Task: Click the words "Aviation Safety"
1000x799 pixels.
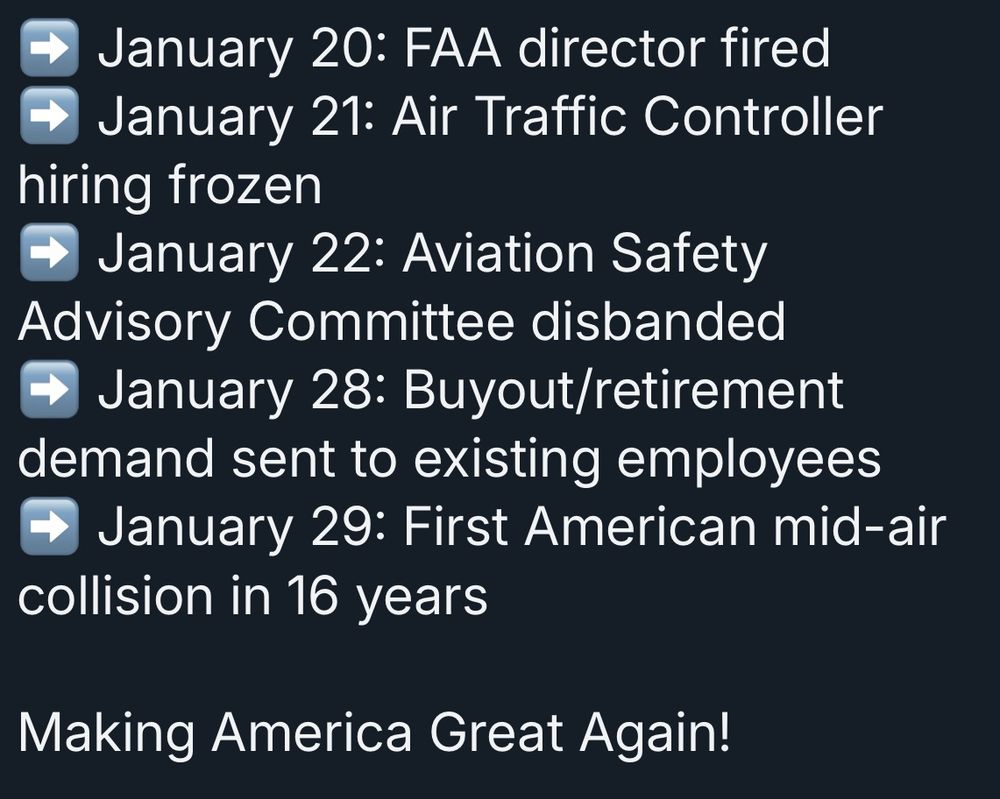Action: coord(584,254)
